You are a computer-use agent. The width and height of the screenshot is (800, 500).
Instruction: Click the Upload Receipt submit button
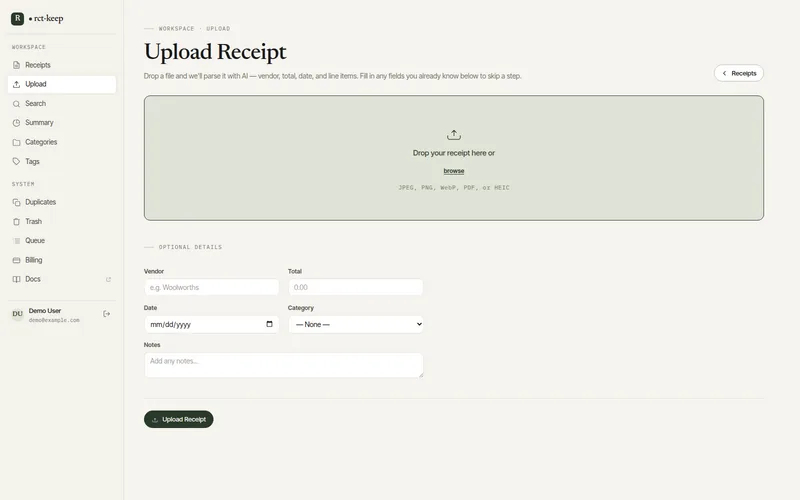(x=179, y=419)
